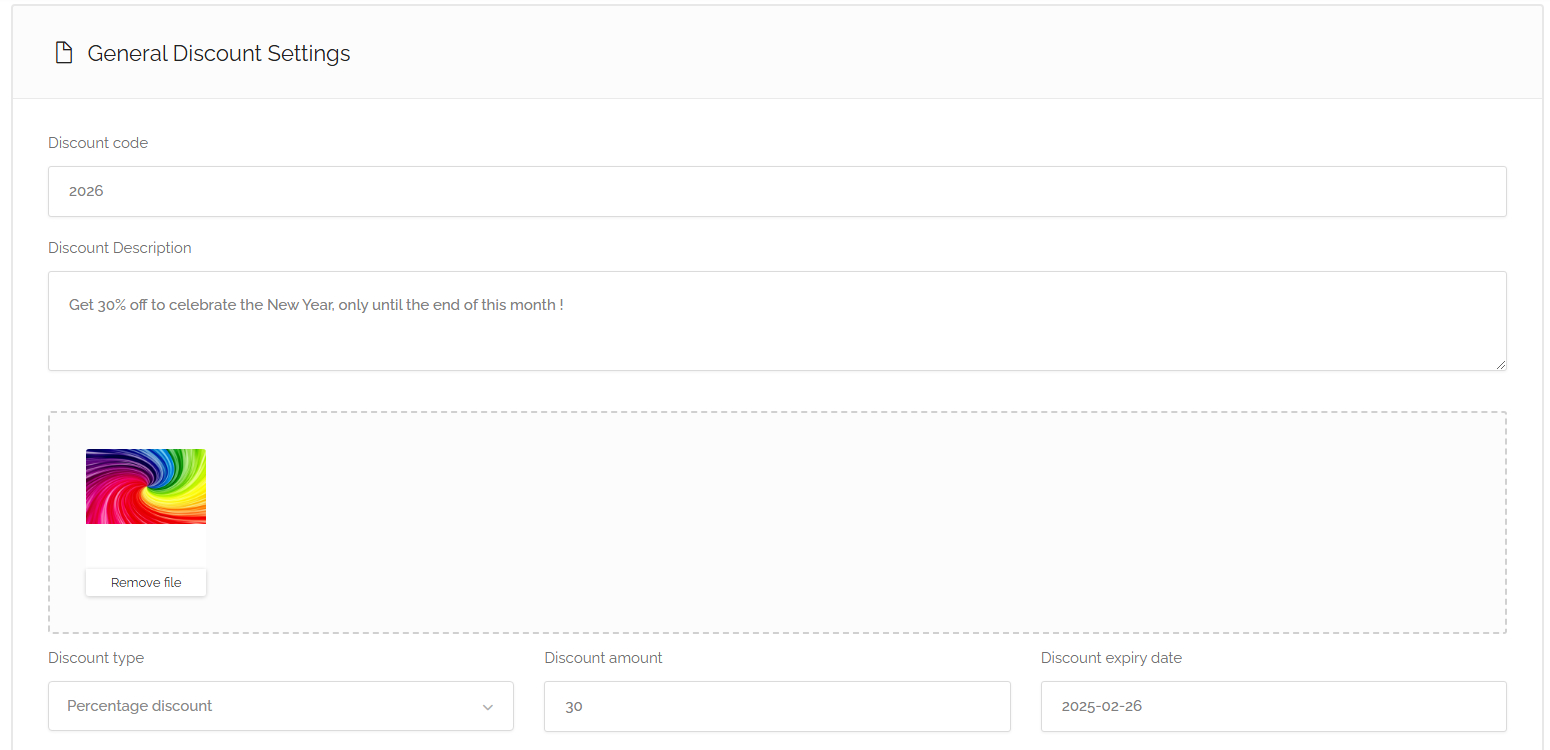Place cursor after "this month !" in description
1550x750 pixels.
[565, 305]
